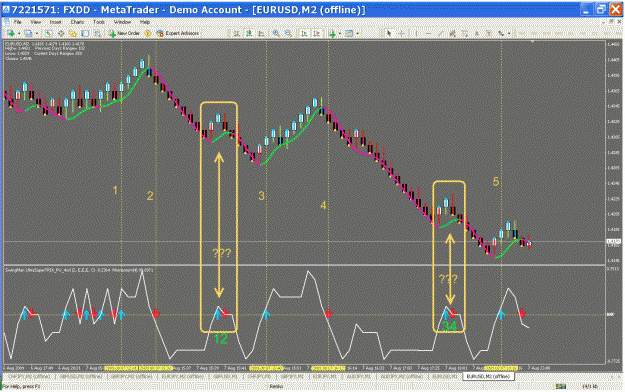Open the Help menu

[145, 22]
